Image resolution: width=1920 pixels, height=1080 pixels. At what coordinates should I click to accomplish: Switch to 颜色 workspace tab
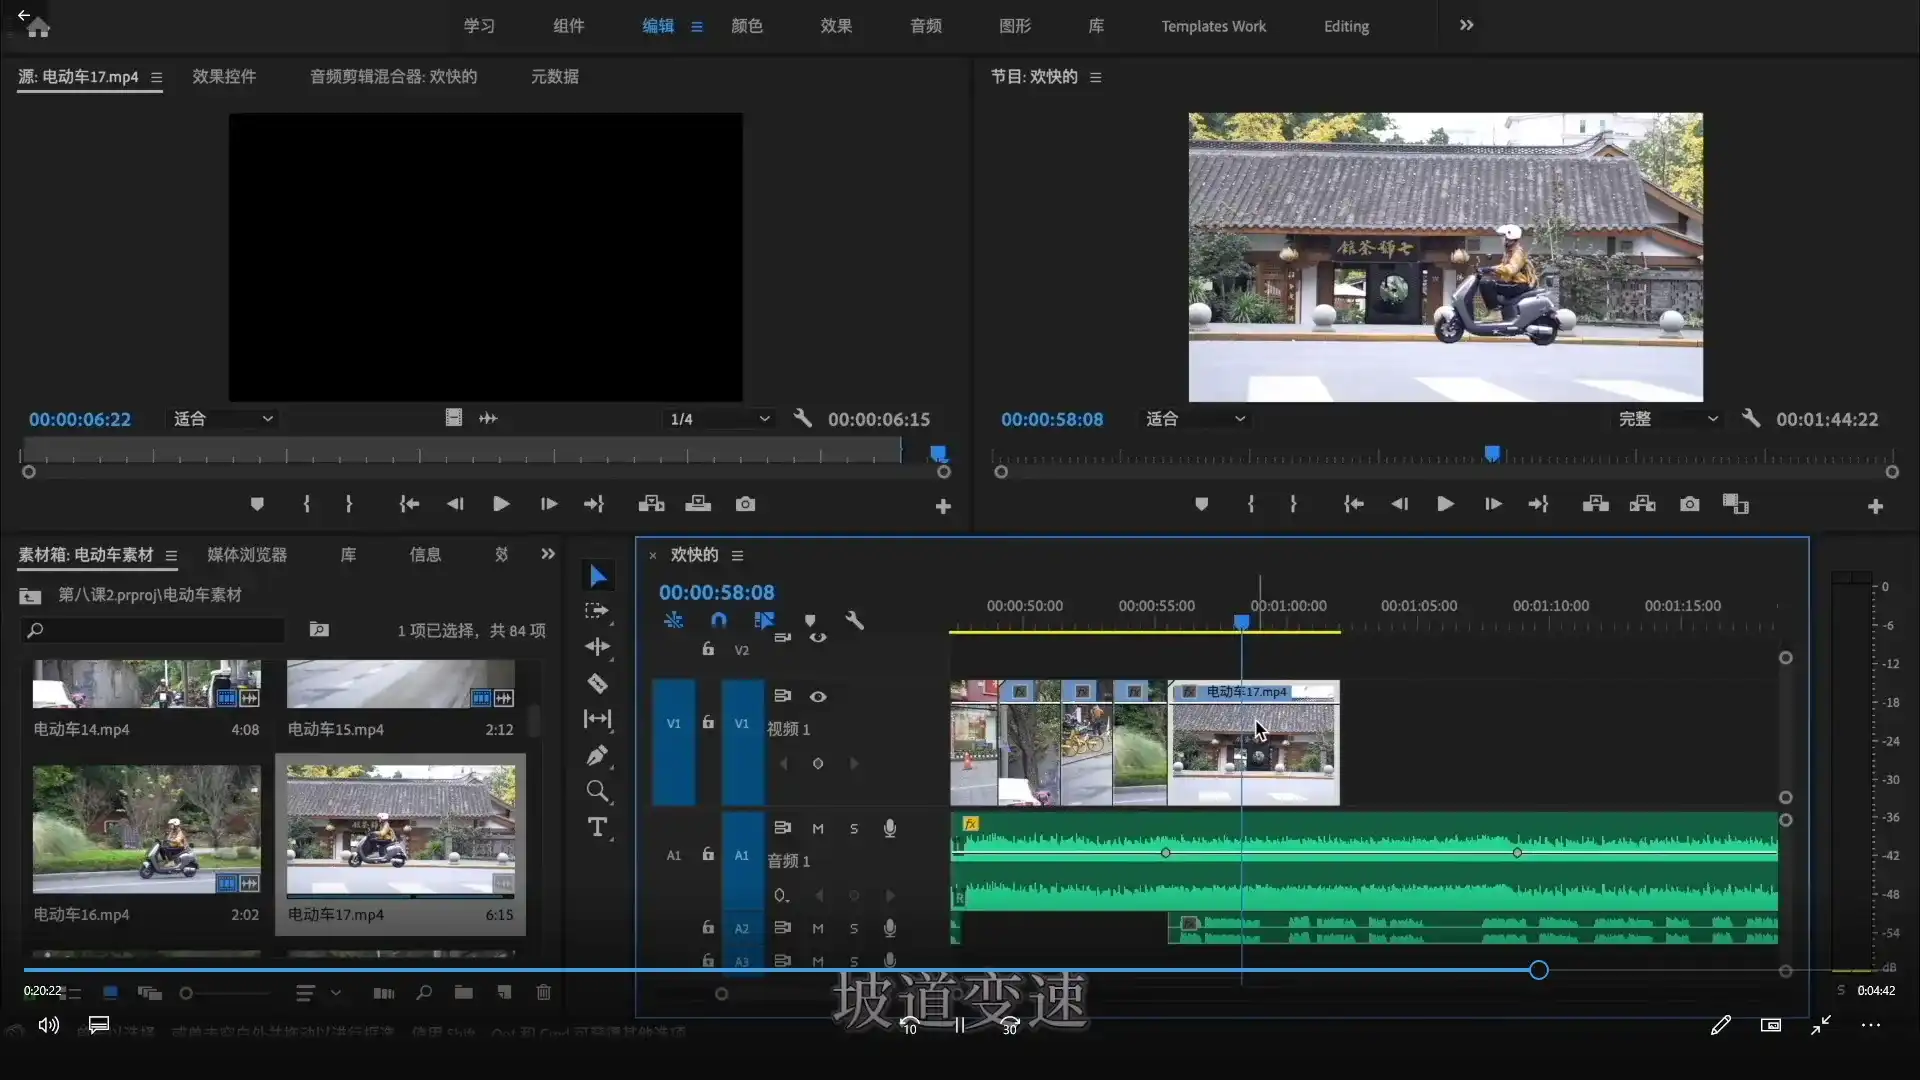pos(746,26)
